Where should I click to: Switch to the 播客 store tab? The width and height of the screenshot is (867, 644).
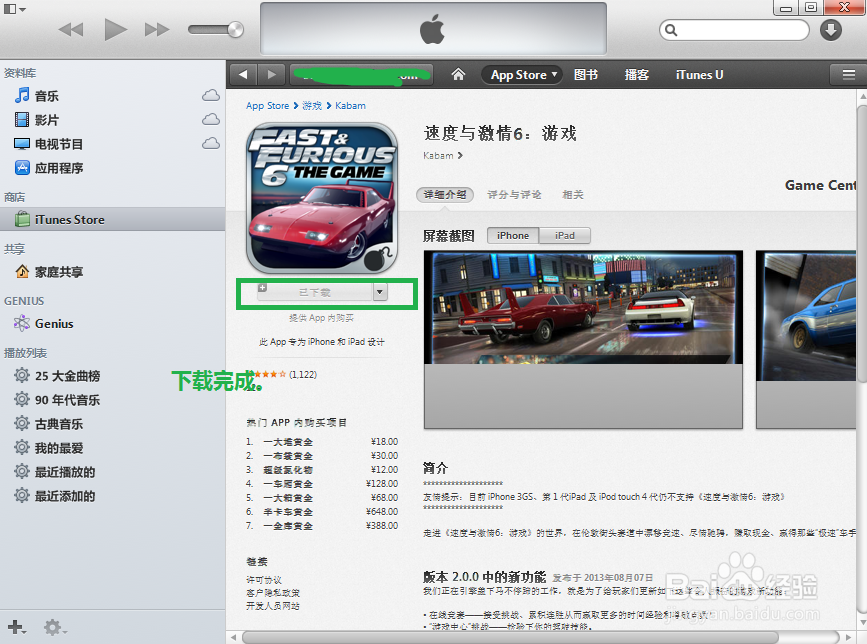tap(636, 75)
